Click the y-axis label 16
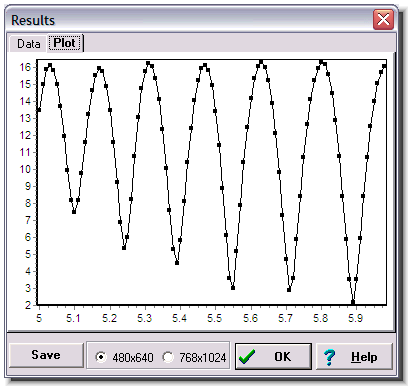The width and height of the screenshot is (410, 389). 25,67
